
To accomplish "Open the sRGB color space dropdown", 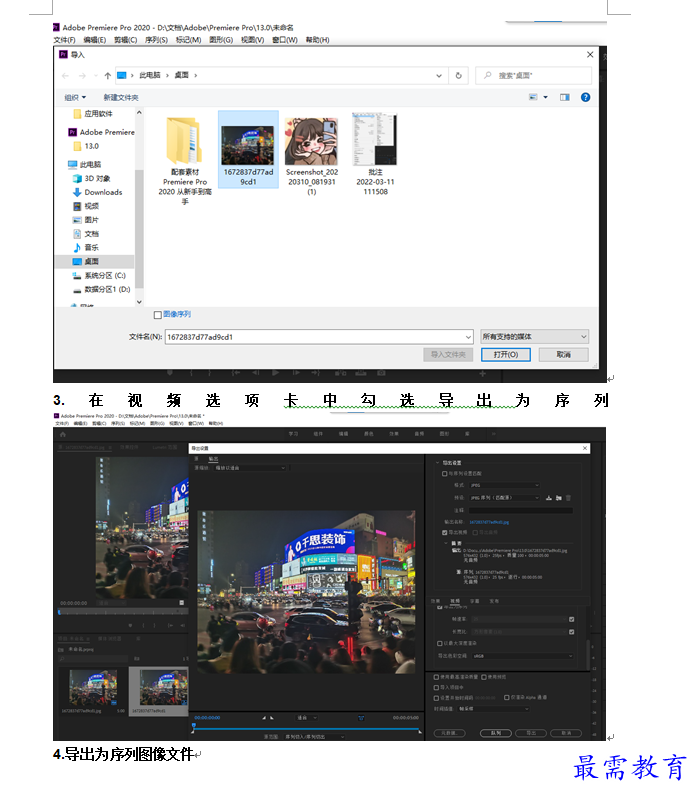I will 522,656.
